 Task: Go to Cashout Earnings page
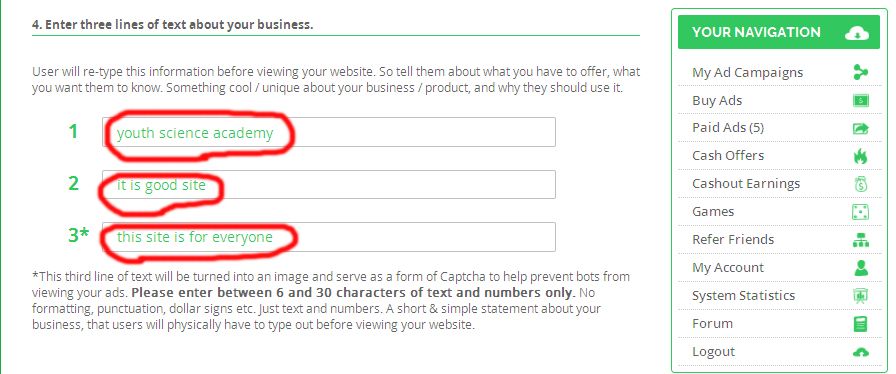pos(746,184)
